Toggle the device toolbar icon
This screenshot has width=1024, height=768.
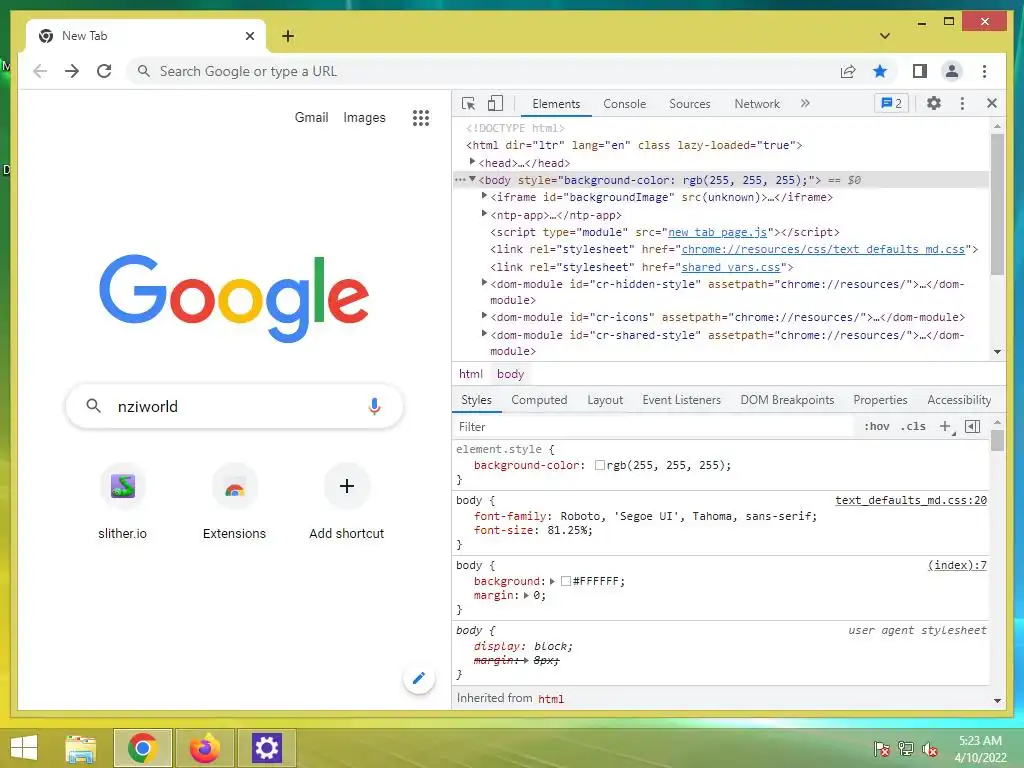tap(496, 103)
